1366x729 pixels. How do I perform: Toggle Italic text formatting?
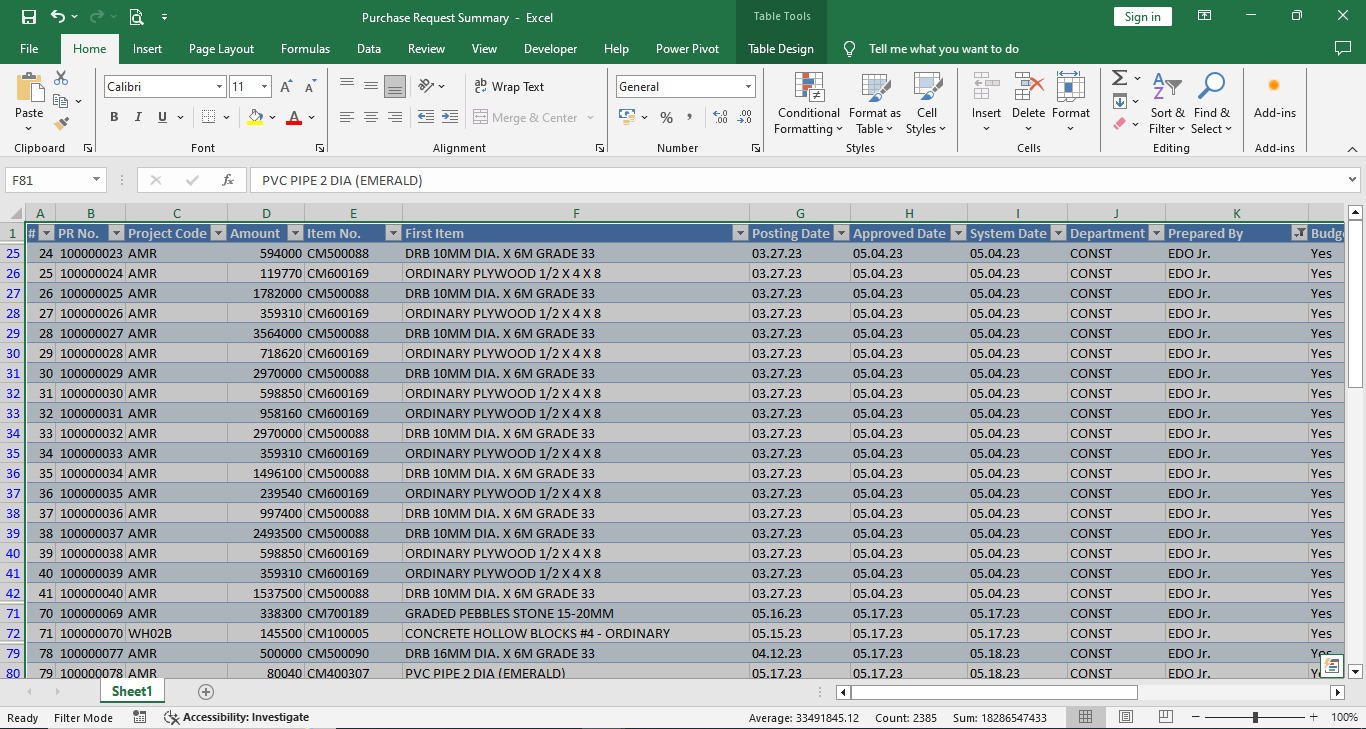pos(138,117)
